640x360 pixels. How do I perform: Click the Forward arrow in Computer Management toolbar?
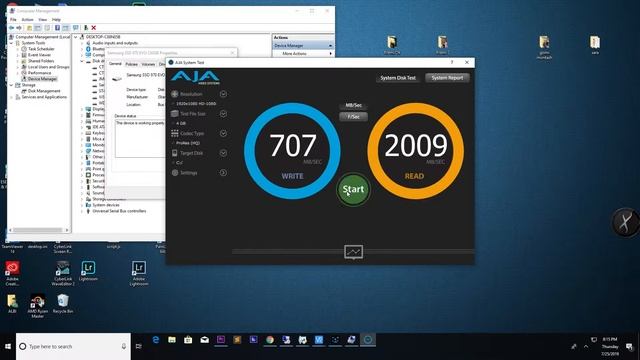[19, 28]
